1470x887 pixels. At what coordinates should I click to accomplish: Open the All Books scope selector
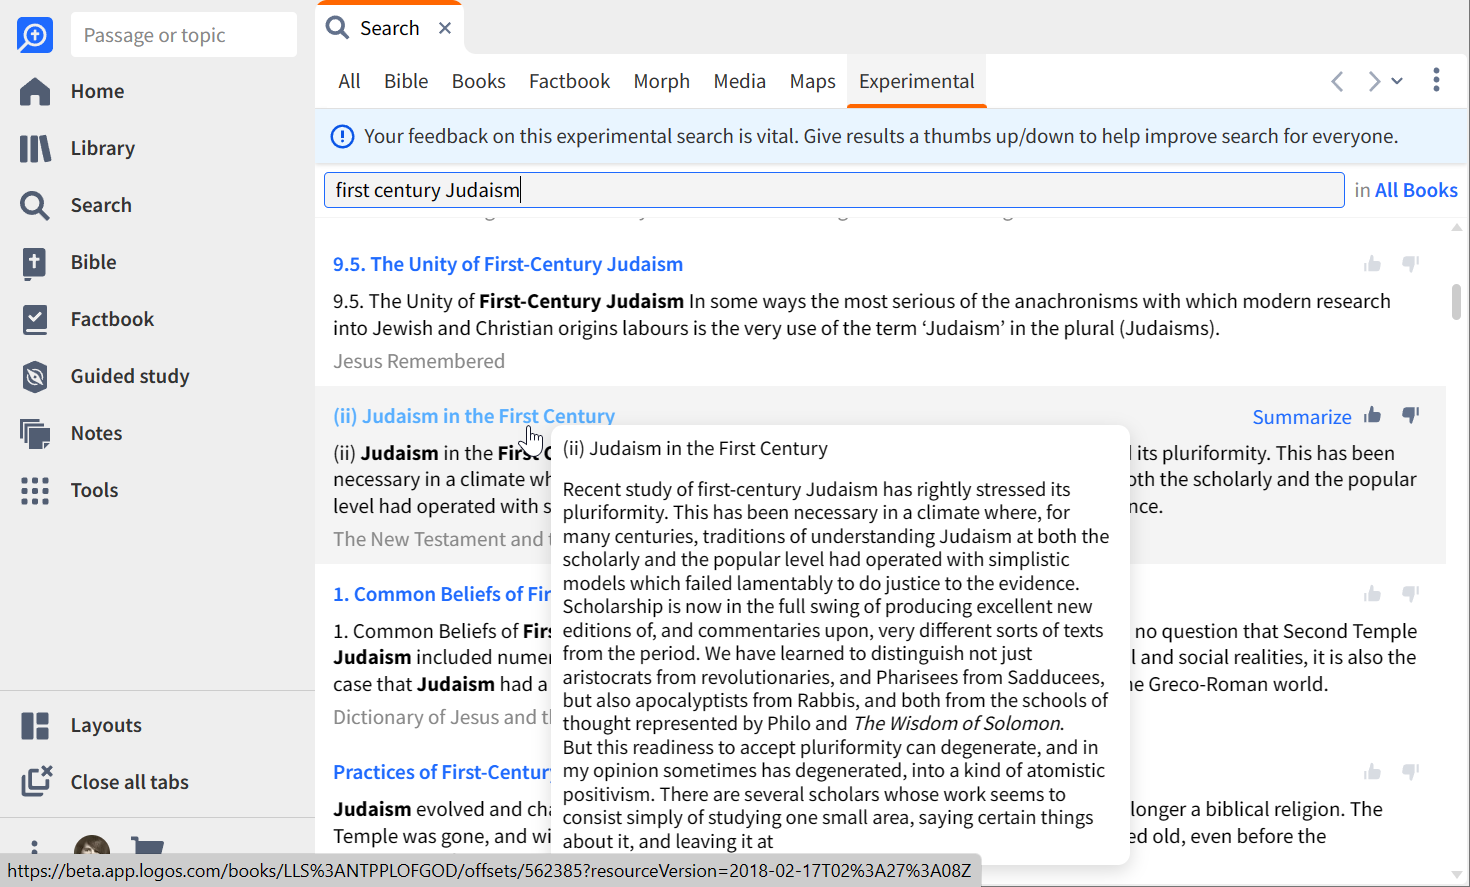[x=1416, y=190]
